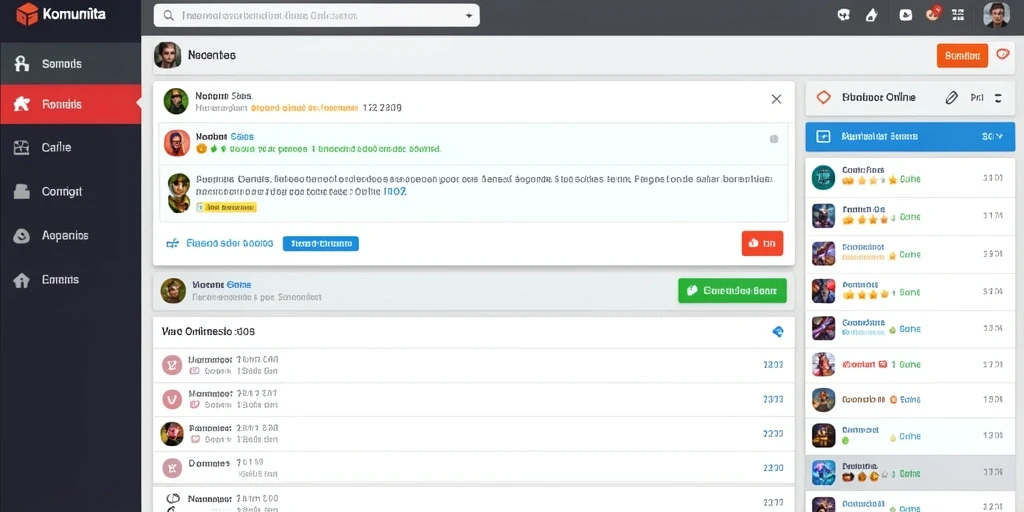
Task: Click the Calle sidebar icon
Action: pyautogui.click(x=22, y=148)
